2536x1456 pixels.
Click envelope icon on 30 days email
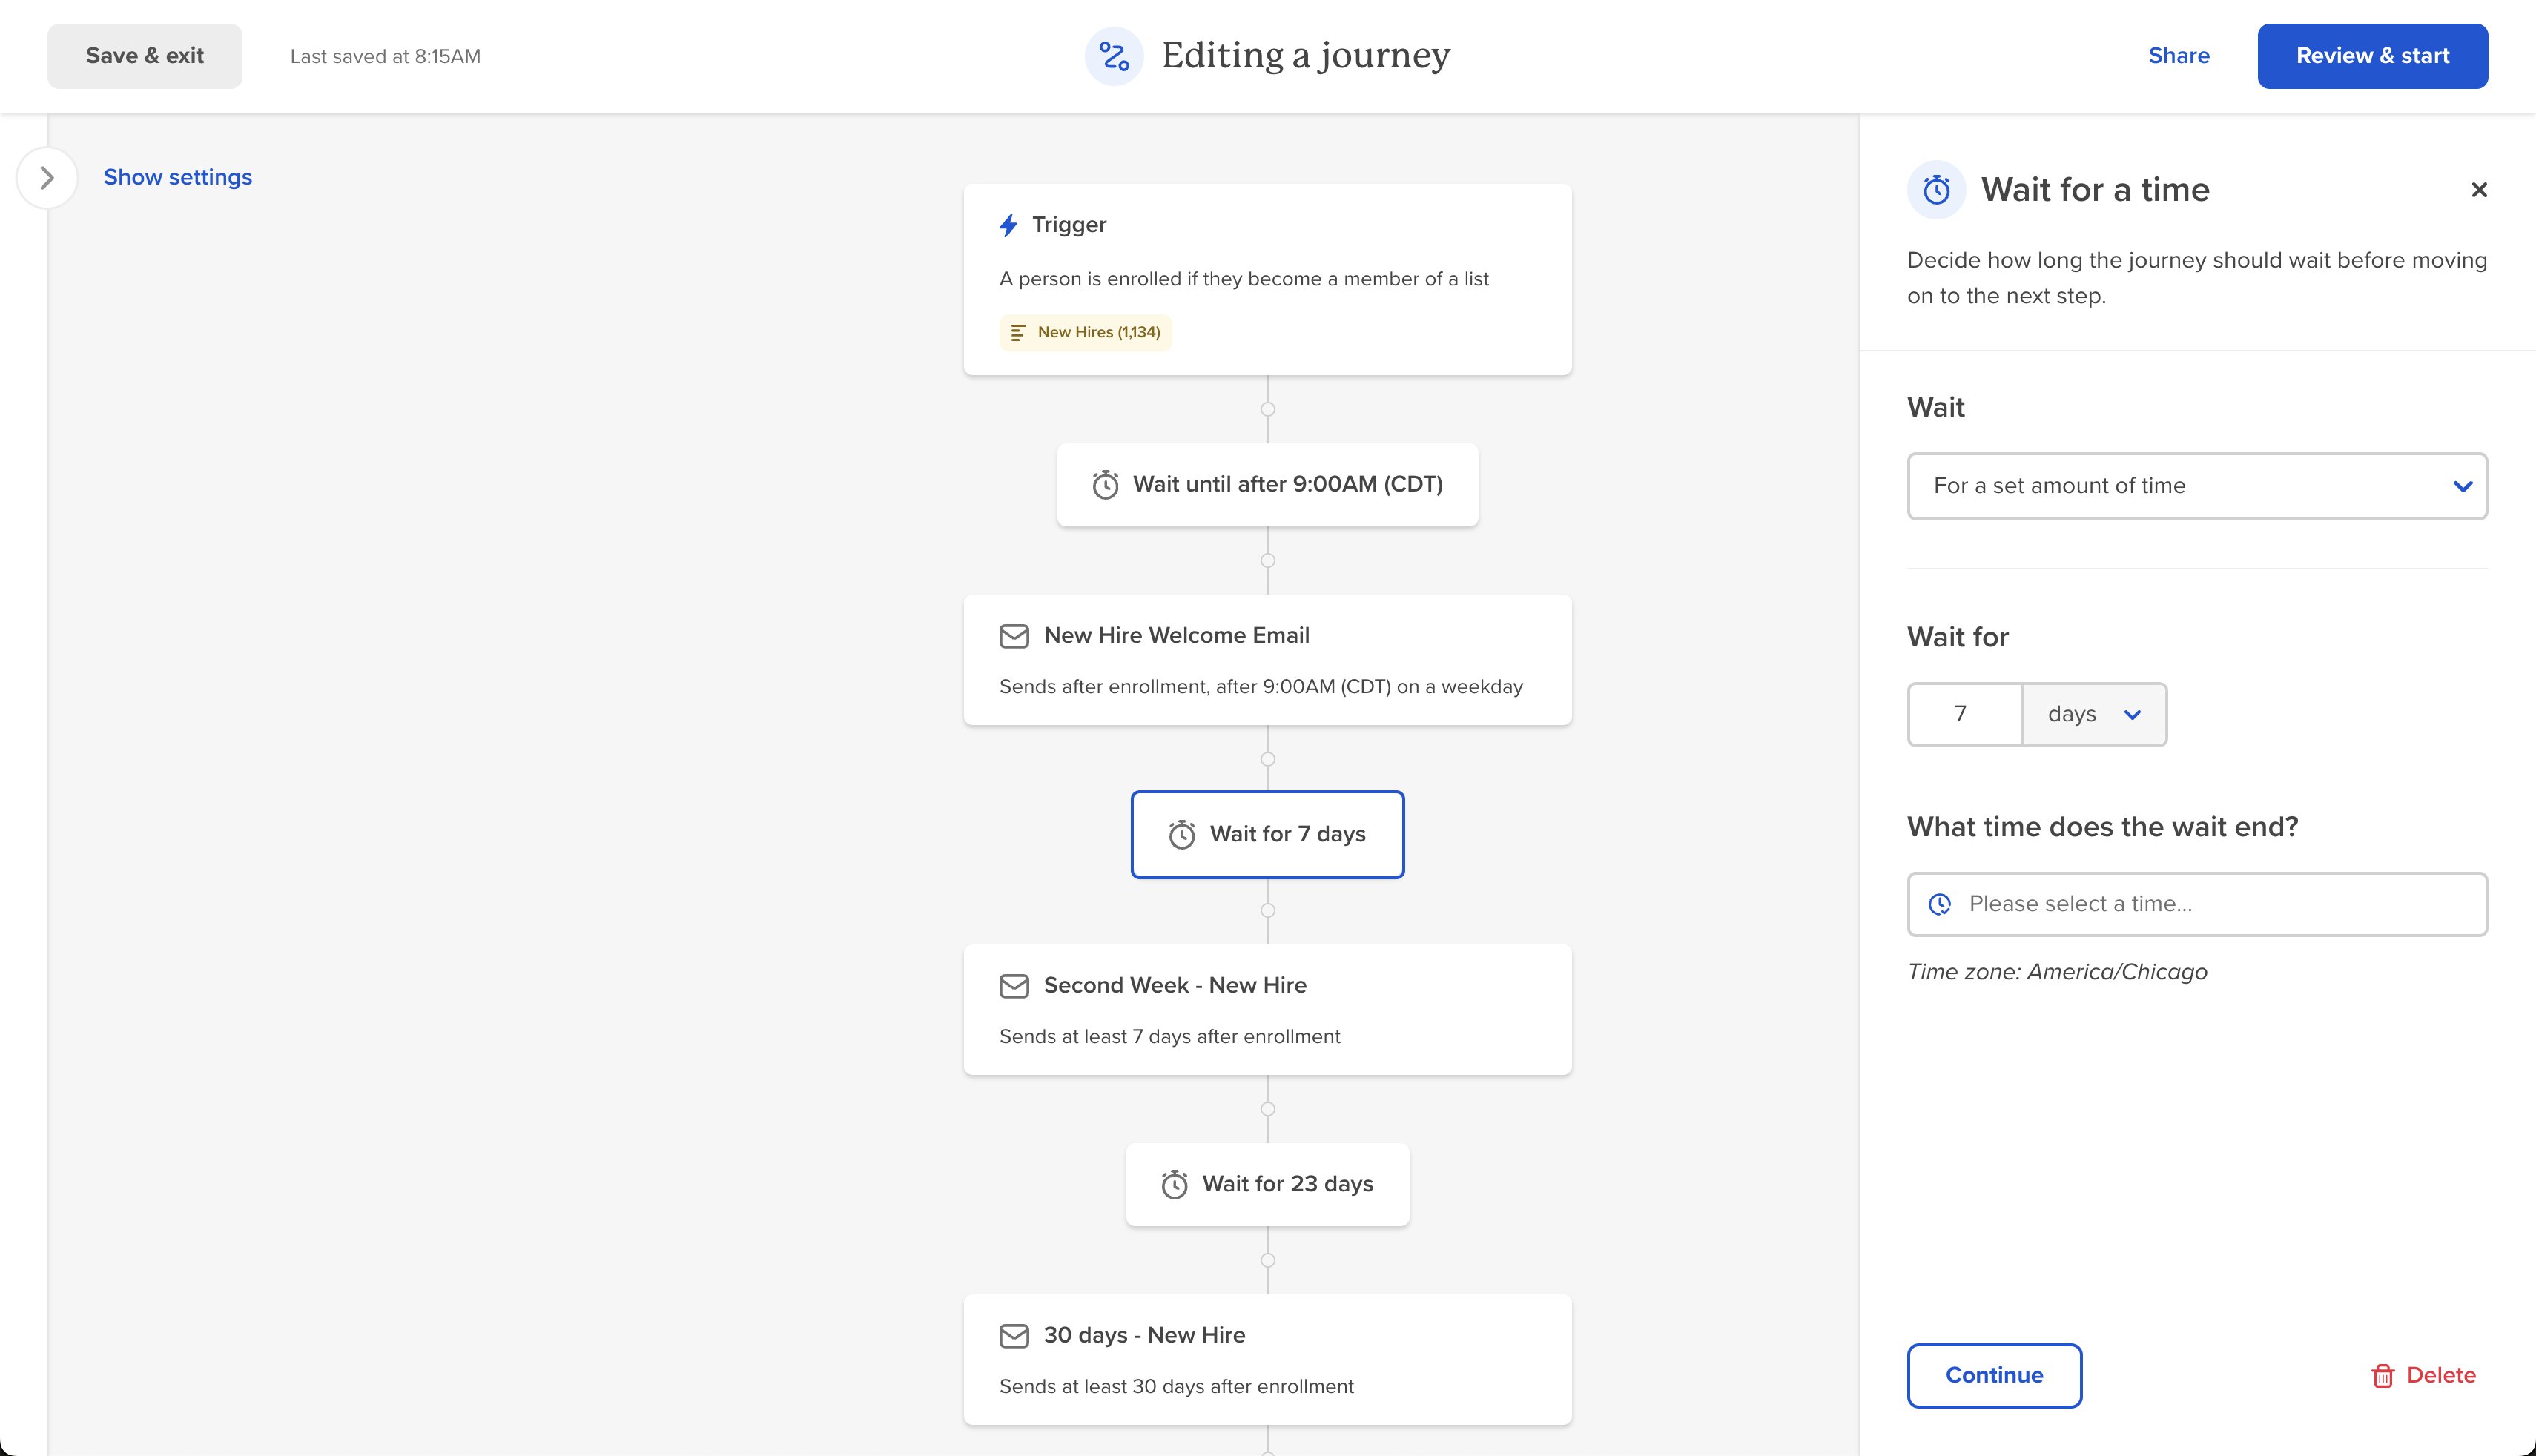coord(1014,1336)
